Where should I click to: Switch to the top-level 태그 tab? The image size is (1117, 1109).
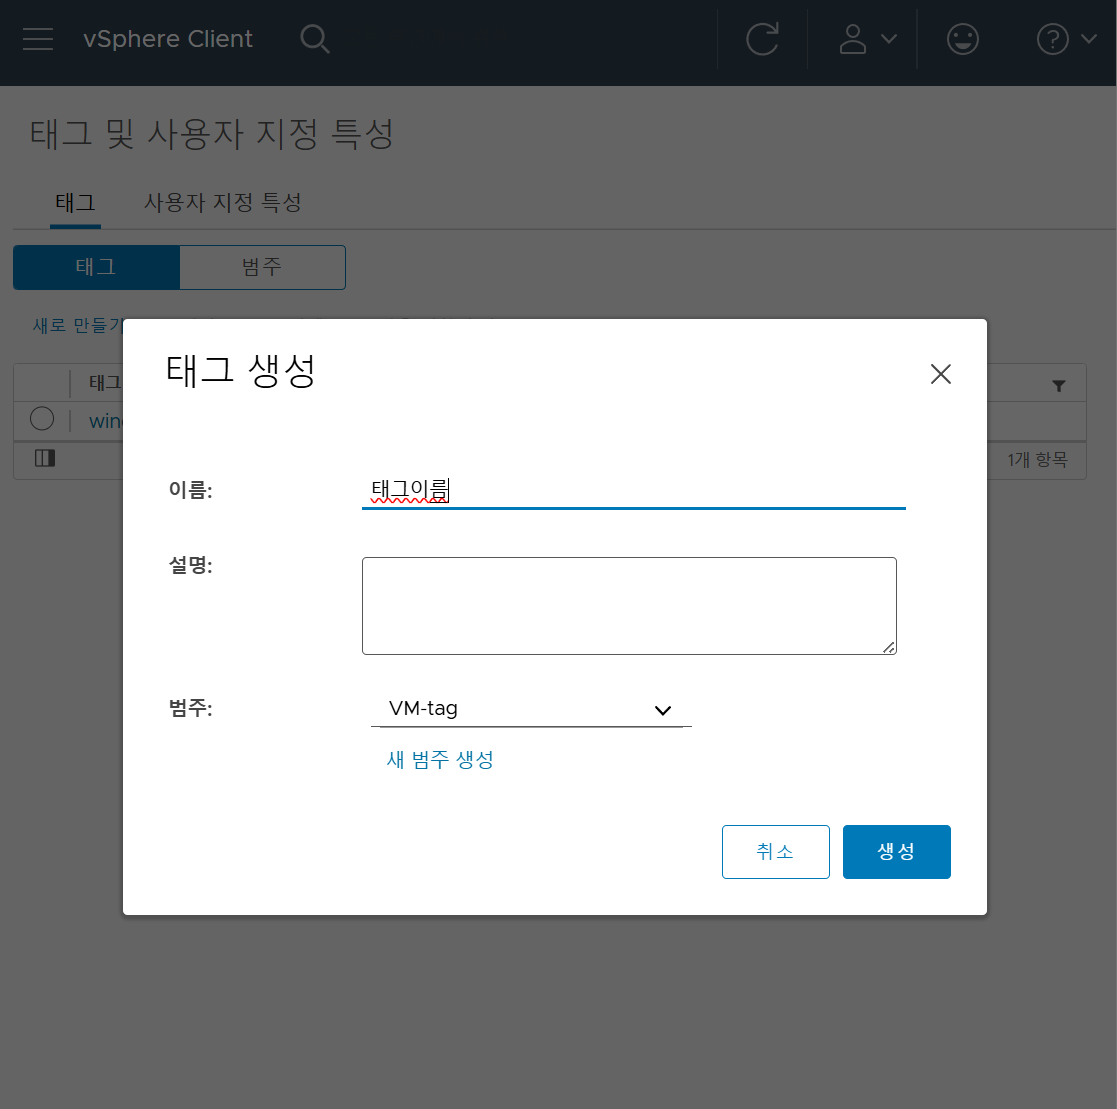pyautogui.click(x=75, y=202)
